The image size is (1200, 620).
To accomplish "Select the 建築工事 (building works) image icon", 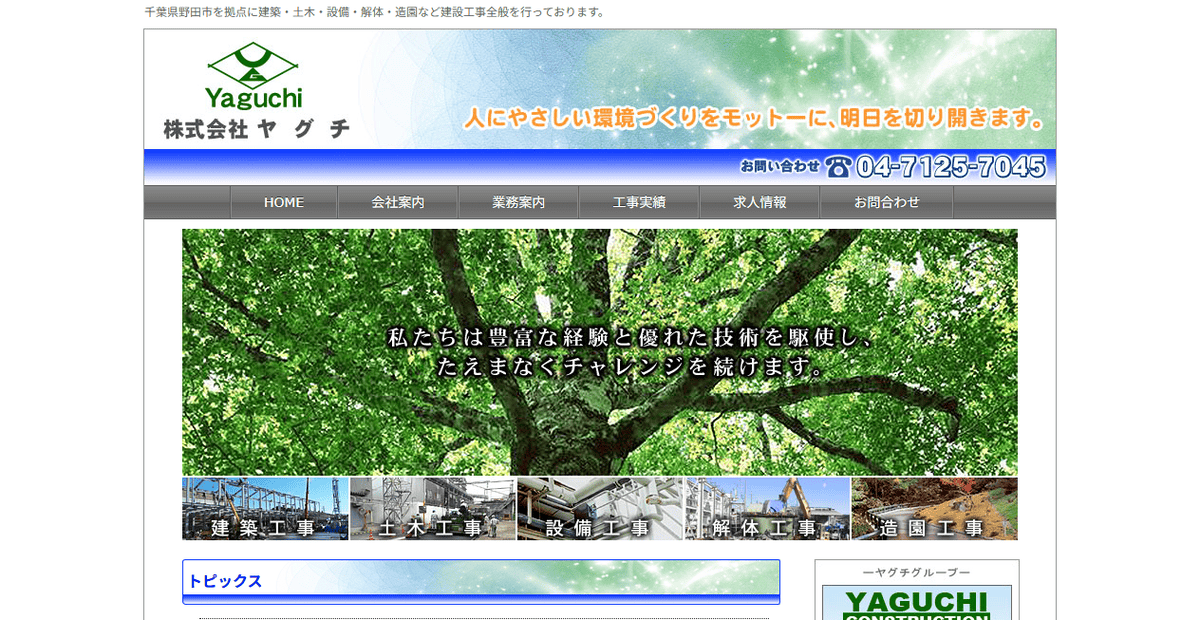I will click(264, 510).
